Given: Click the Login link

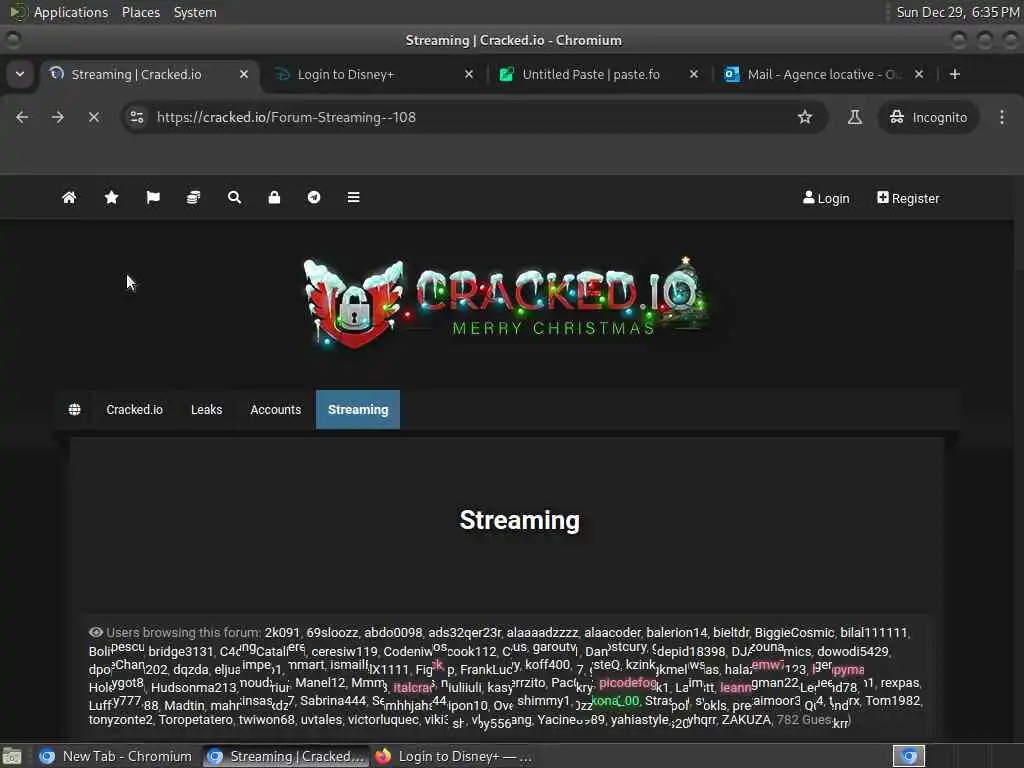Looking at the screenshot, I should click(x=826, y=198).
